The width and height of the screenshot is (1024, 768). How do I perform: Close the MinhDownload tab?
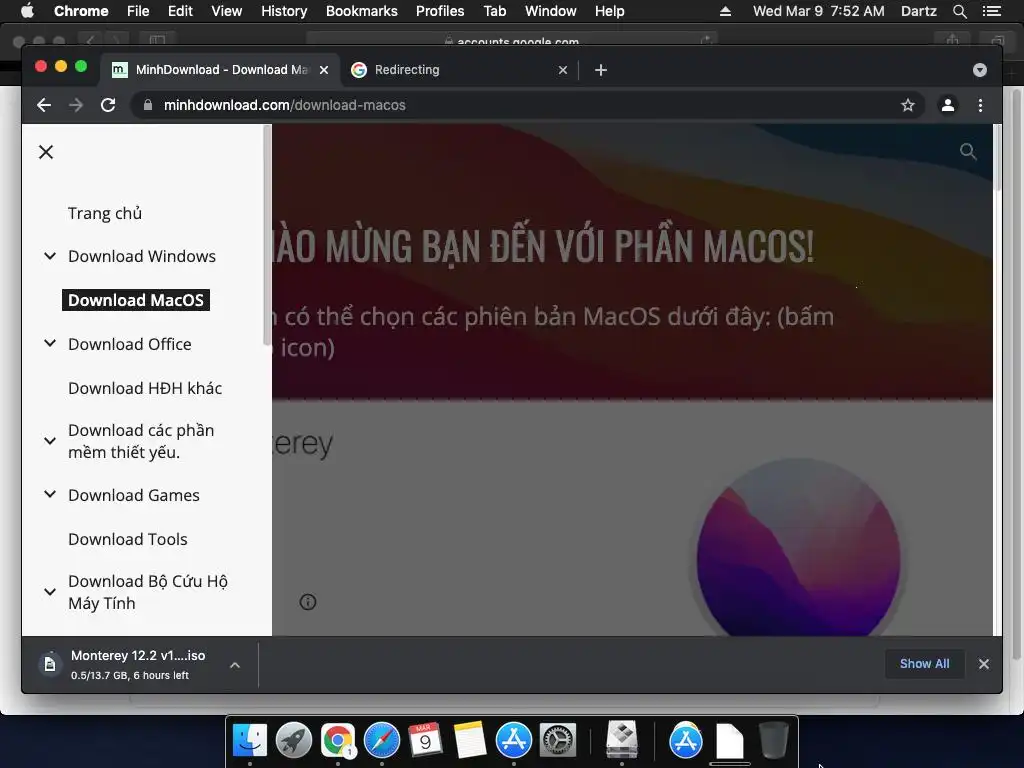324,70
